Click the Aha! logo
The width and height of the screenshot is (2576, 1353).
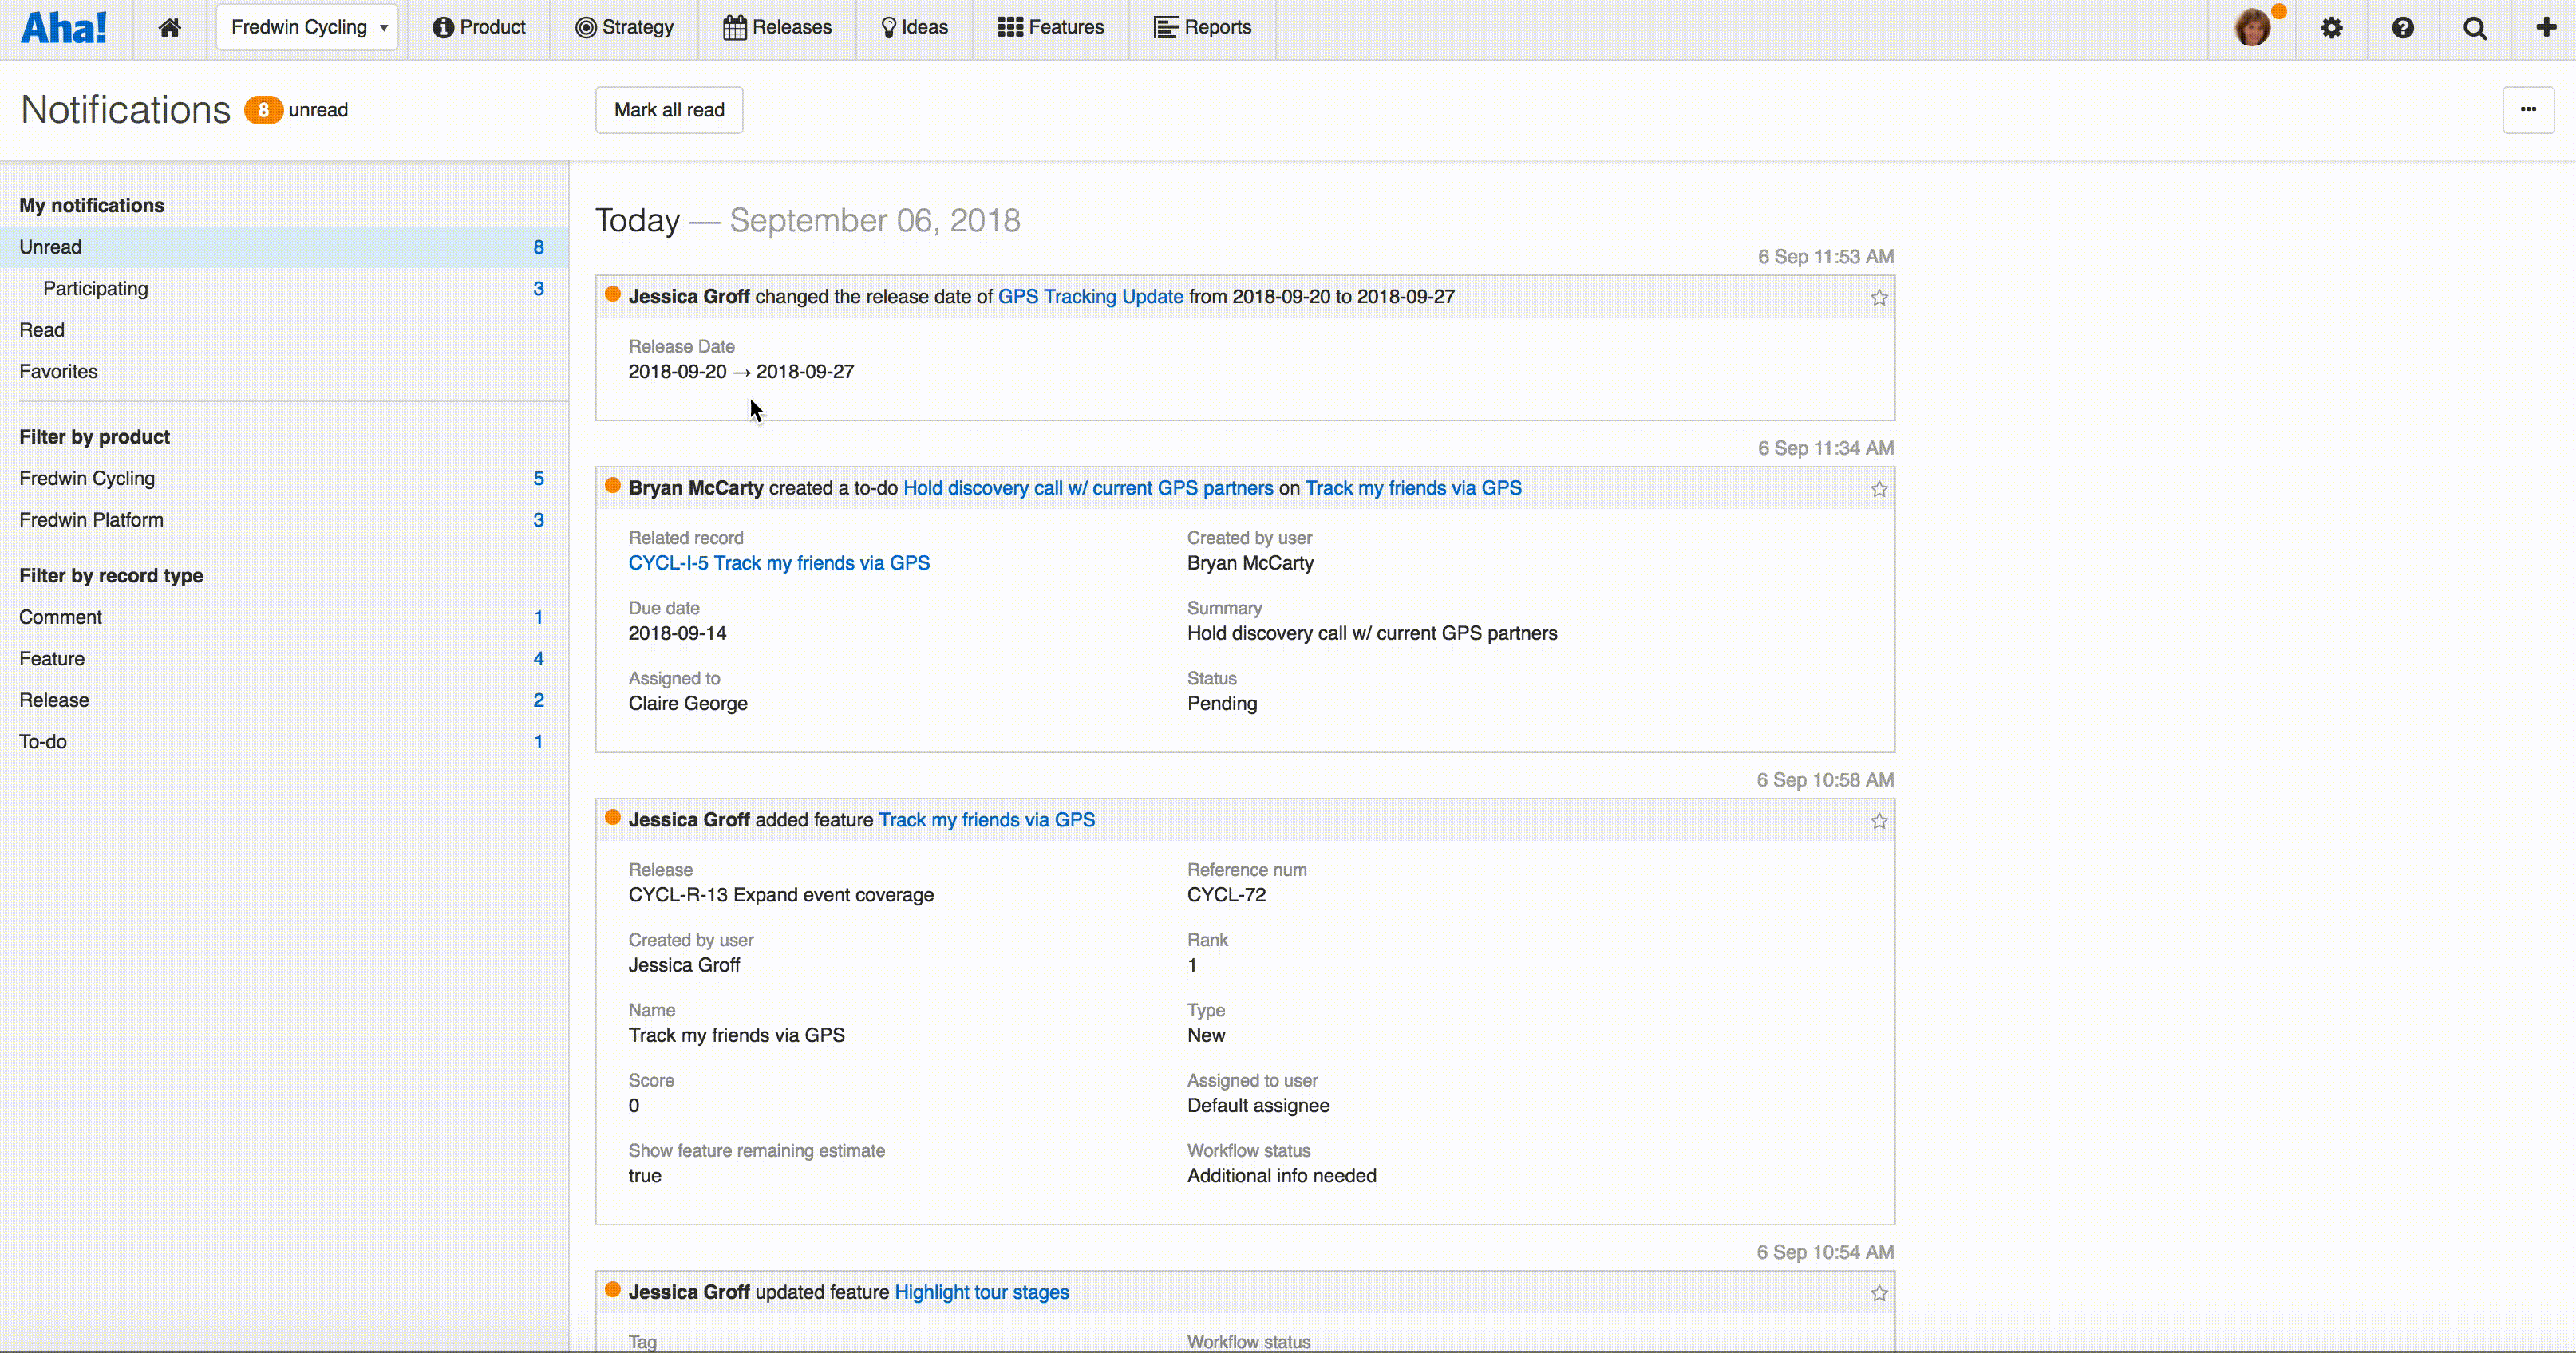coord(64,28)
